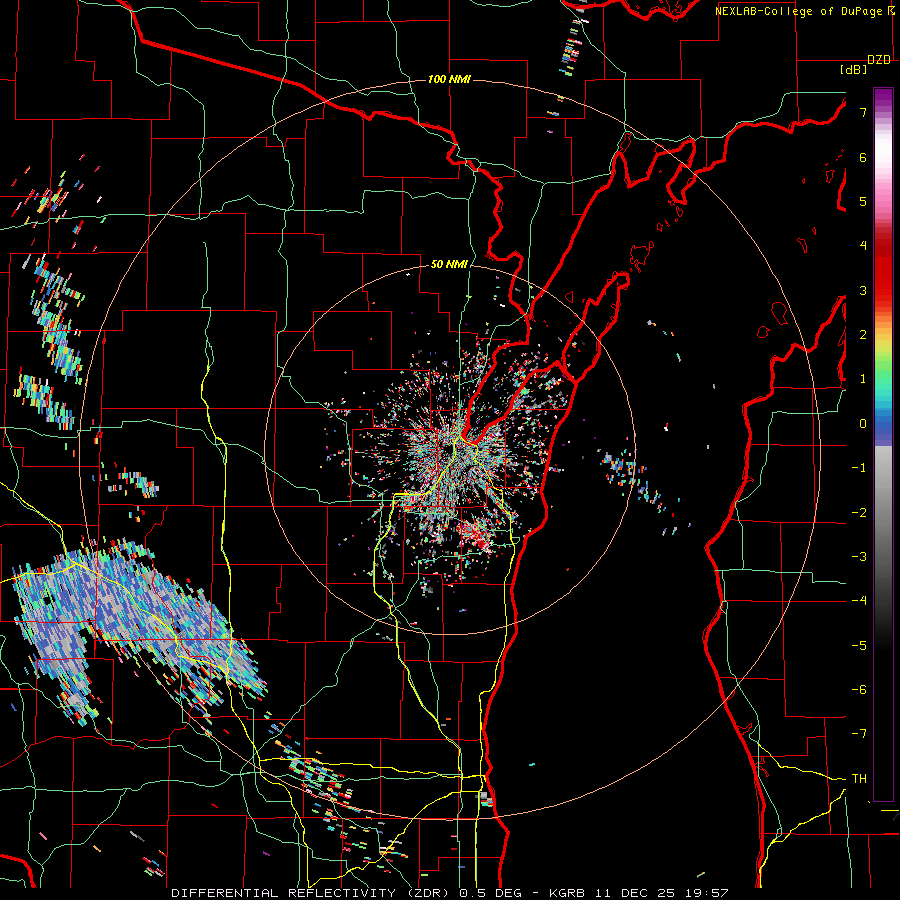Screen dimensions: 900x900
Task: Click the TH label on the scale
Action: [x=859, y=779]
